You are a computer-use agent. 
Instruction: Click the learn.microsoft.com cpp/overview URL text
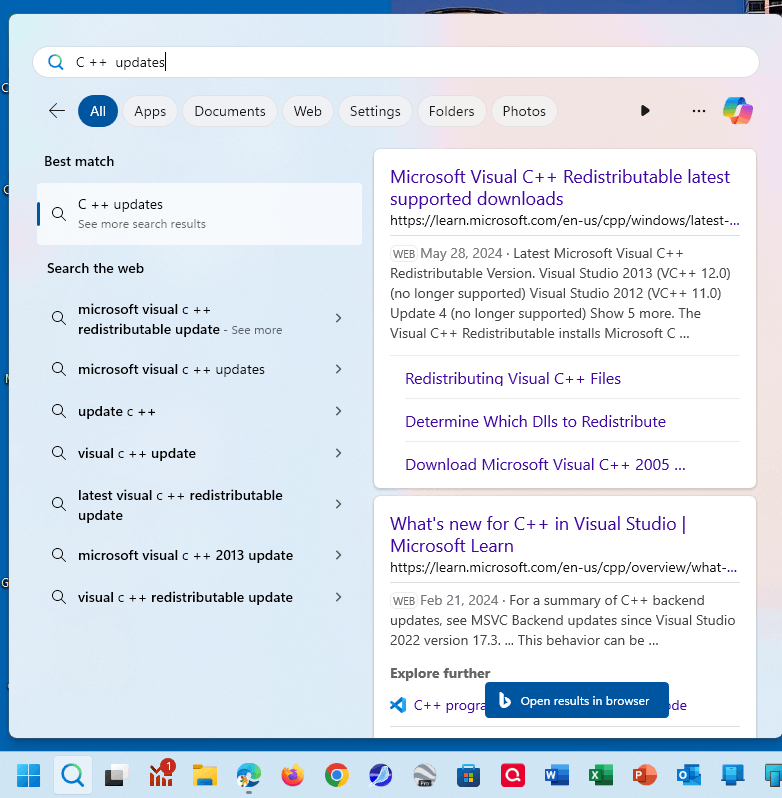click(563, 567)
